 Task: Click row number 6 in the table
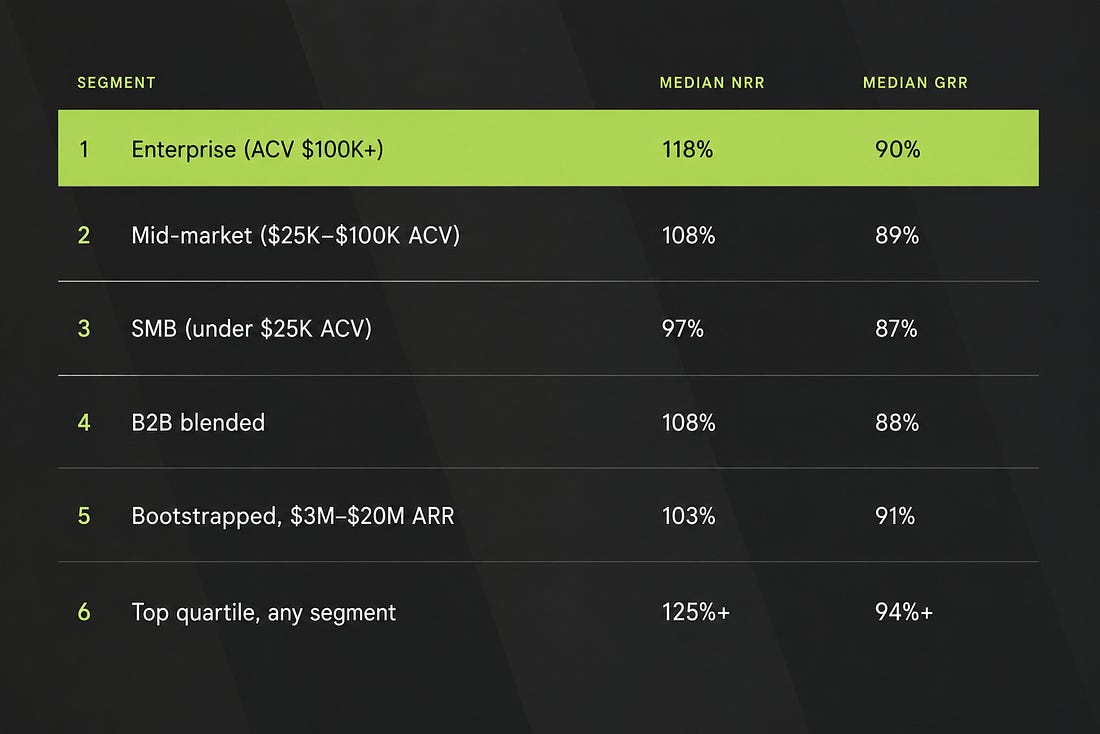coord(84,612)
